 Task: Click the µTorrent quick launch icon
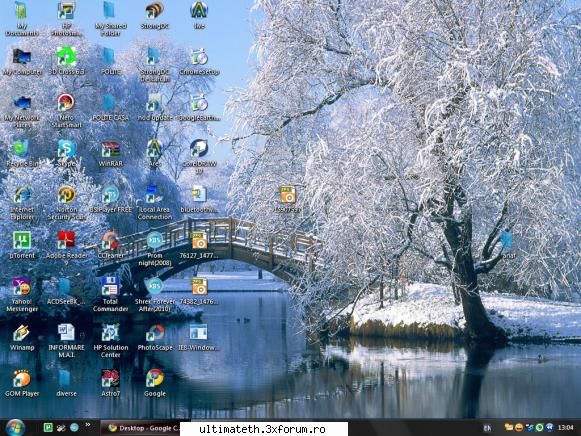coord(48,427)
